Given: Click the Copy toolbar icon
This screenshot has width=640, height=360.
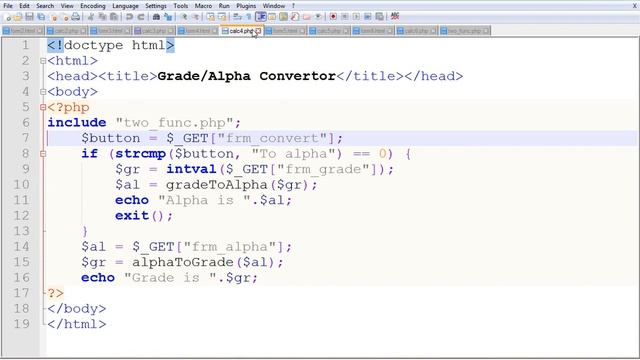Looking at the screenshot, I should point(102,17).
